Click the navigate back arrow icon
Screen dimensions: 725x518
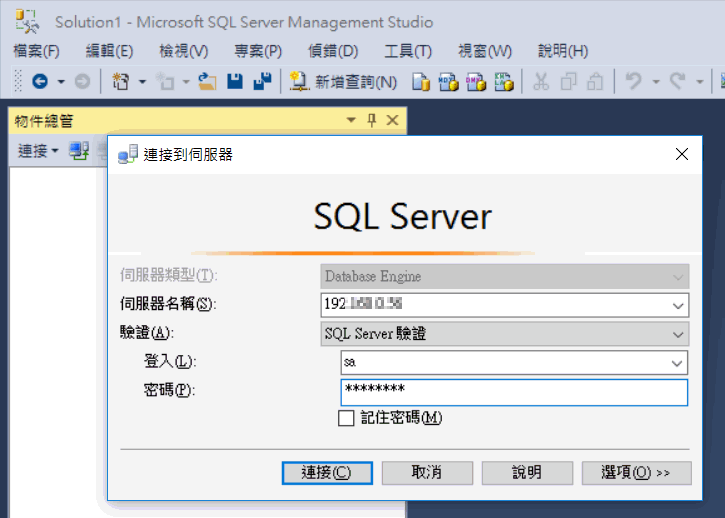(40, 82)
